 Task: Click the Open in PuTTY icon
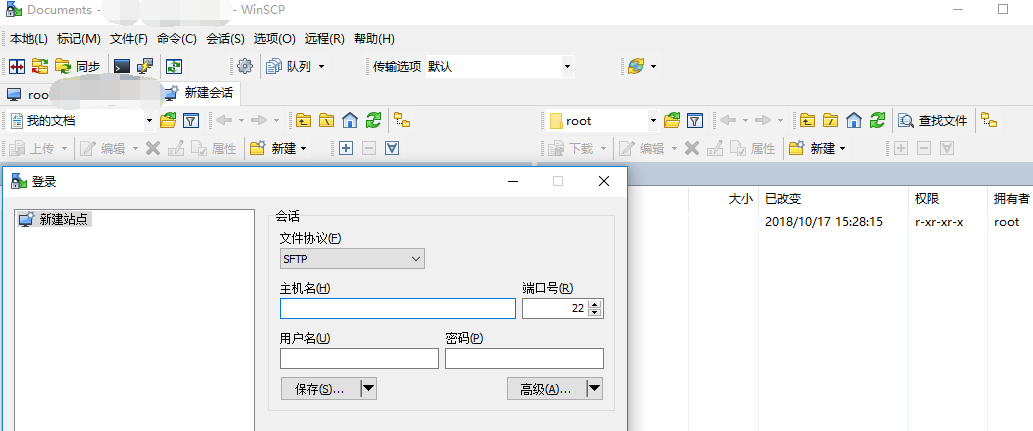click(x=145, y=67)
